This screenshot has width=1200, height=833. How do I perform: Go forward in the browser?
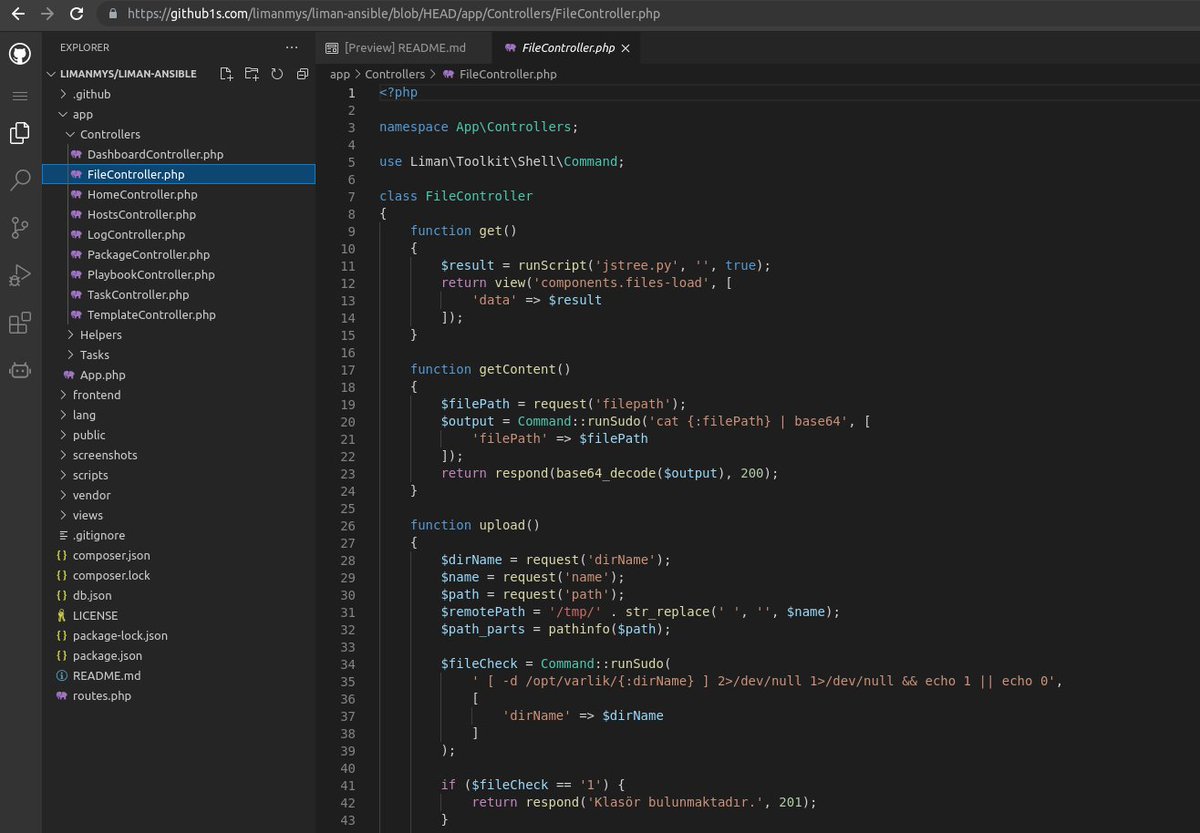click(x=47, y=15)
